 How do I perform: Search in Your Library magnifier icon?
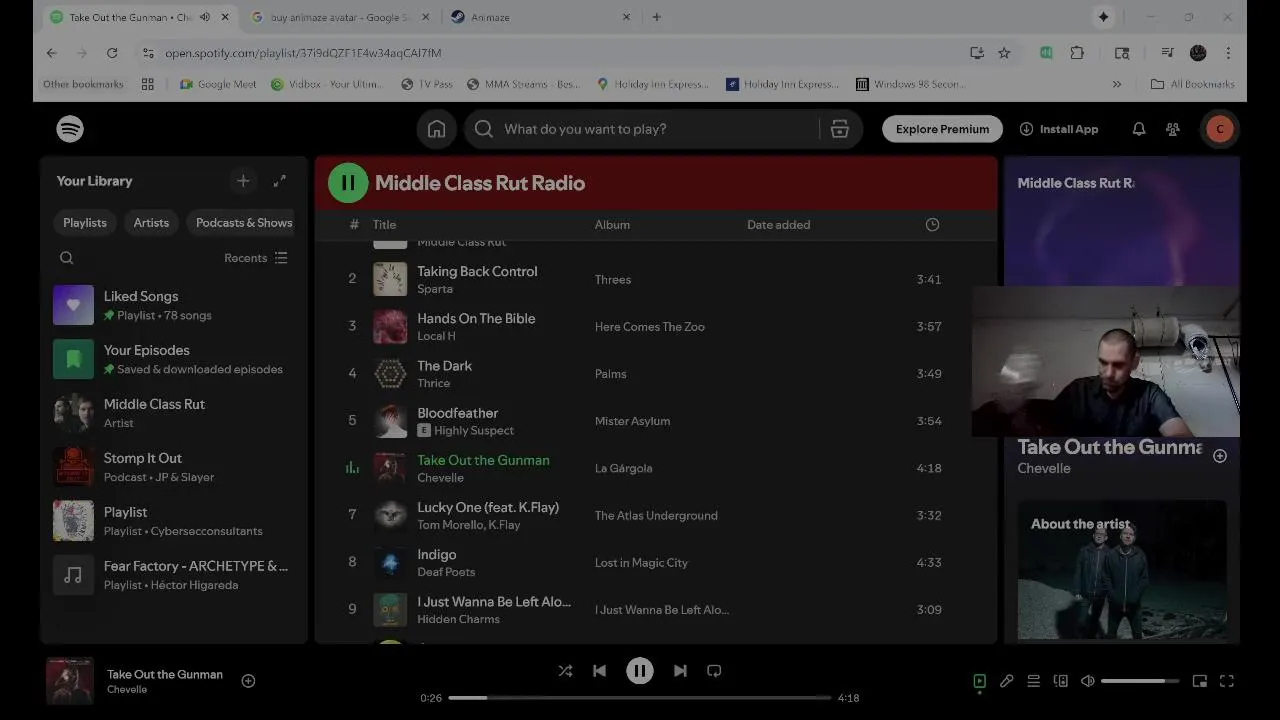pos(67,258)
